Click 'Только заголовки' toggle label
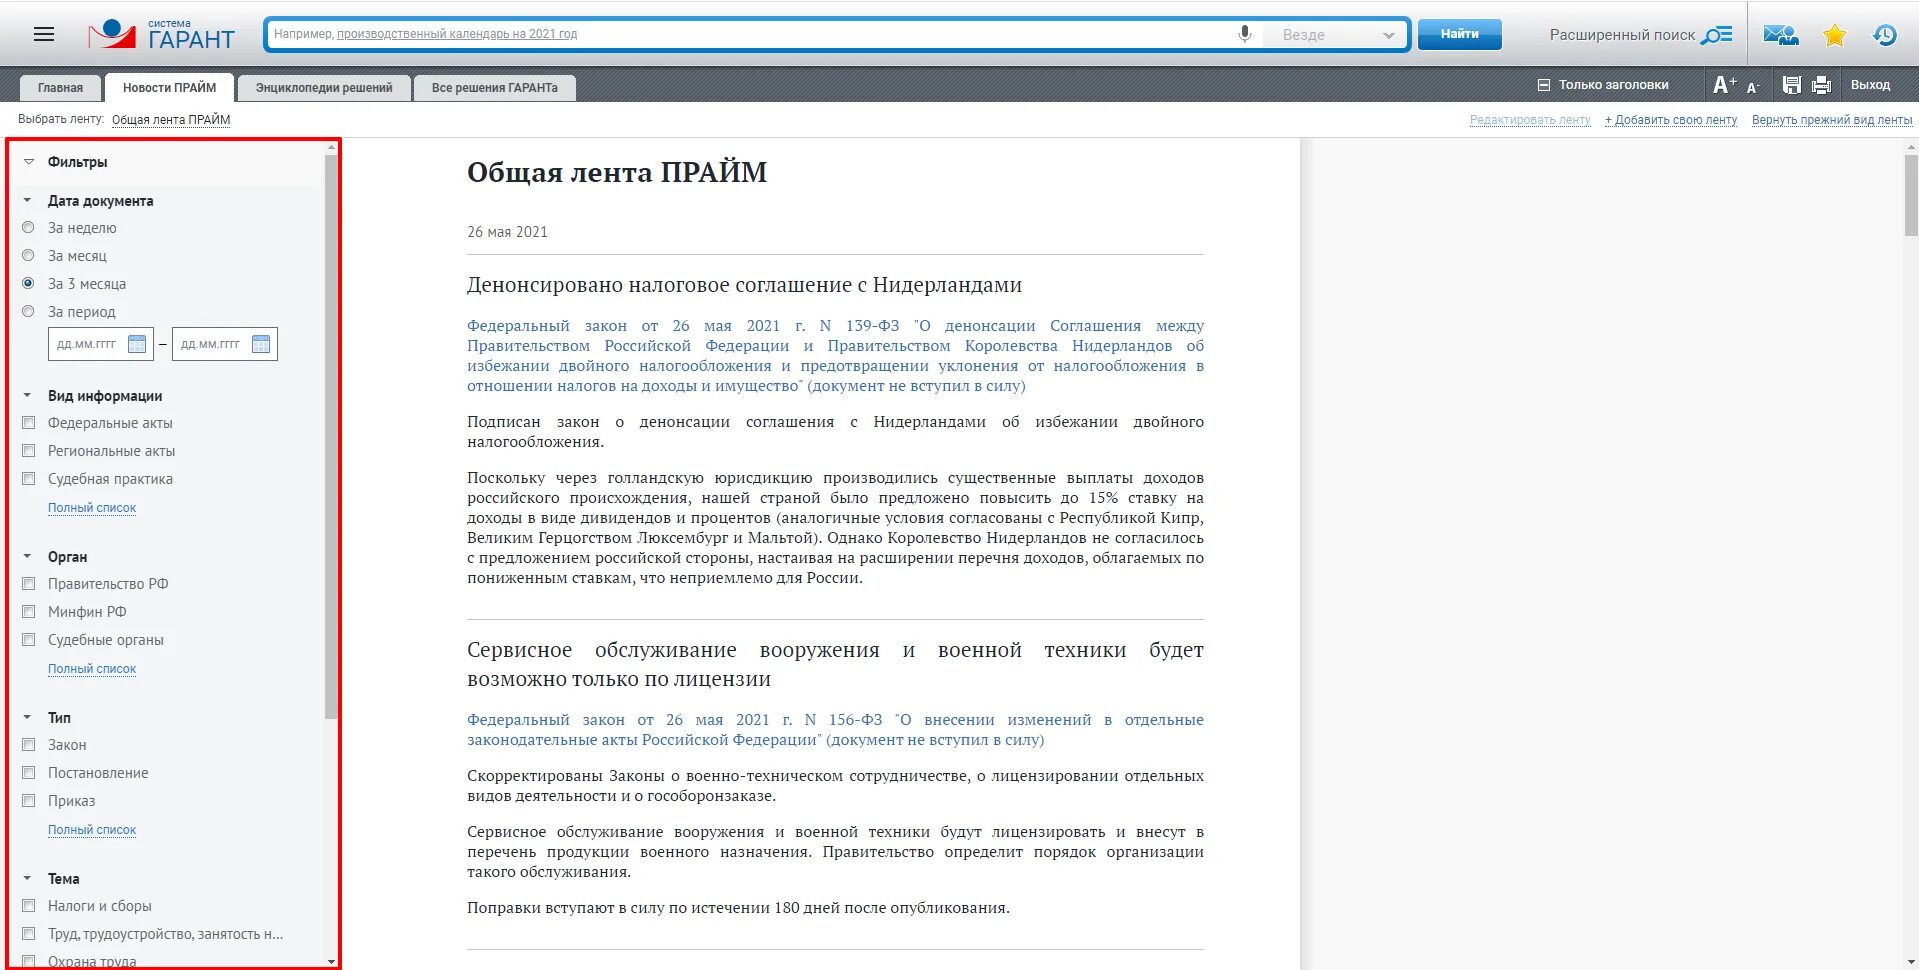Screen dimensions: 1919x970 tap(1613, 85)
